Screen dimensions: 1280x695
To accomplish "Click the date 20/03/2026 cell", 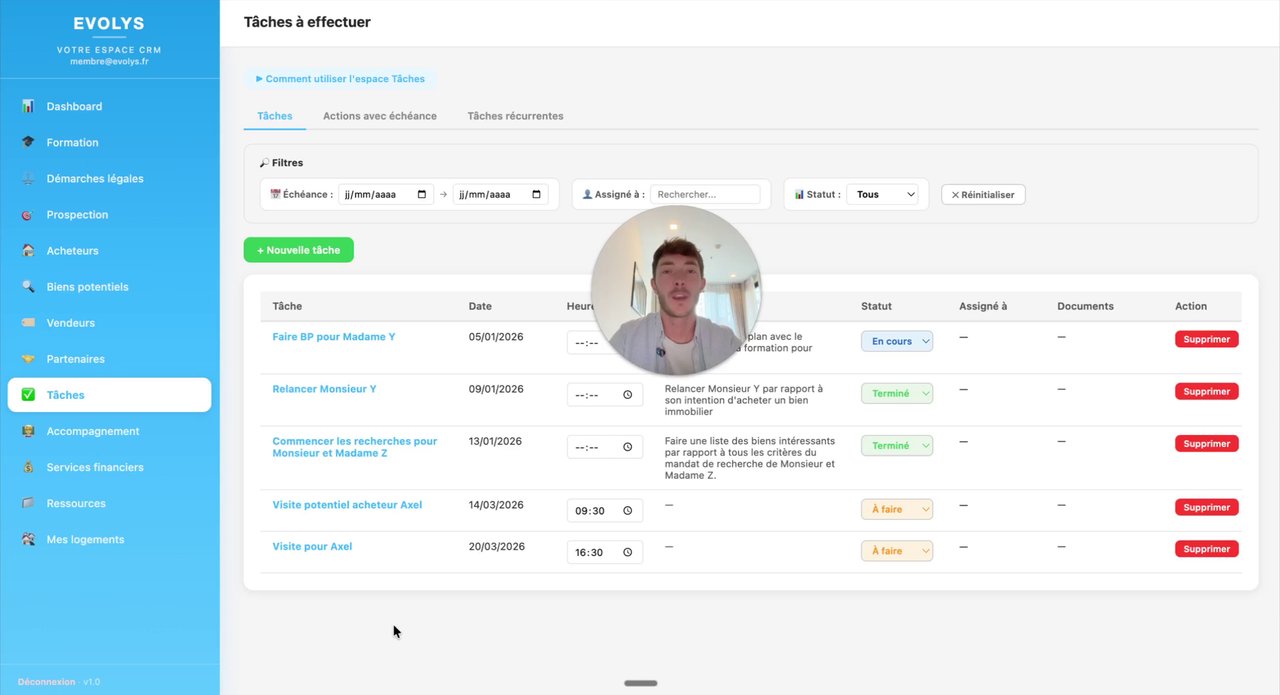I will [496, 547].
